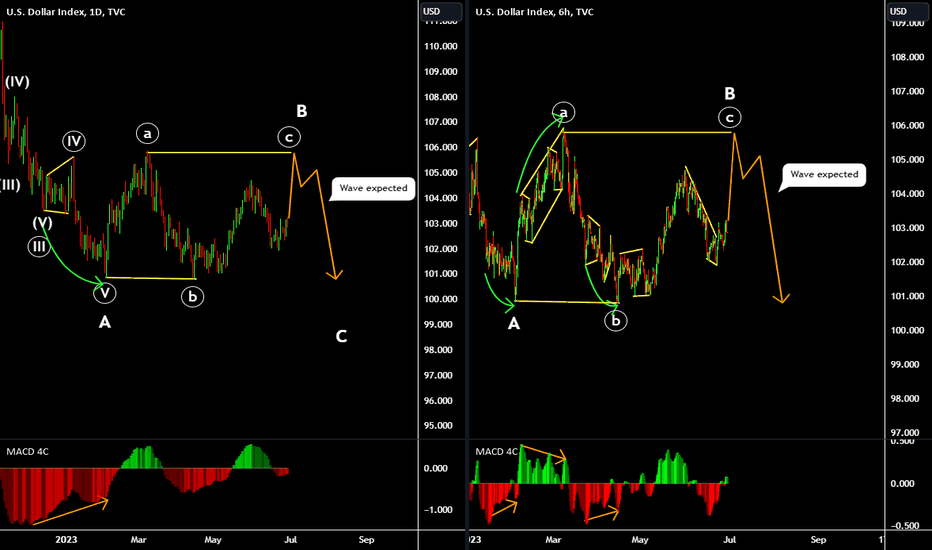Click price level 95.000 on the 1D chart axis

pyautogui.click(x=438, y=426)
